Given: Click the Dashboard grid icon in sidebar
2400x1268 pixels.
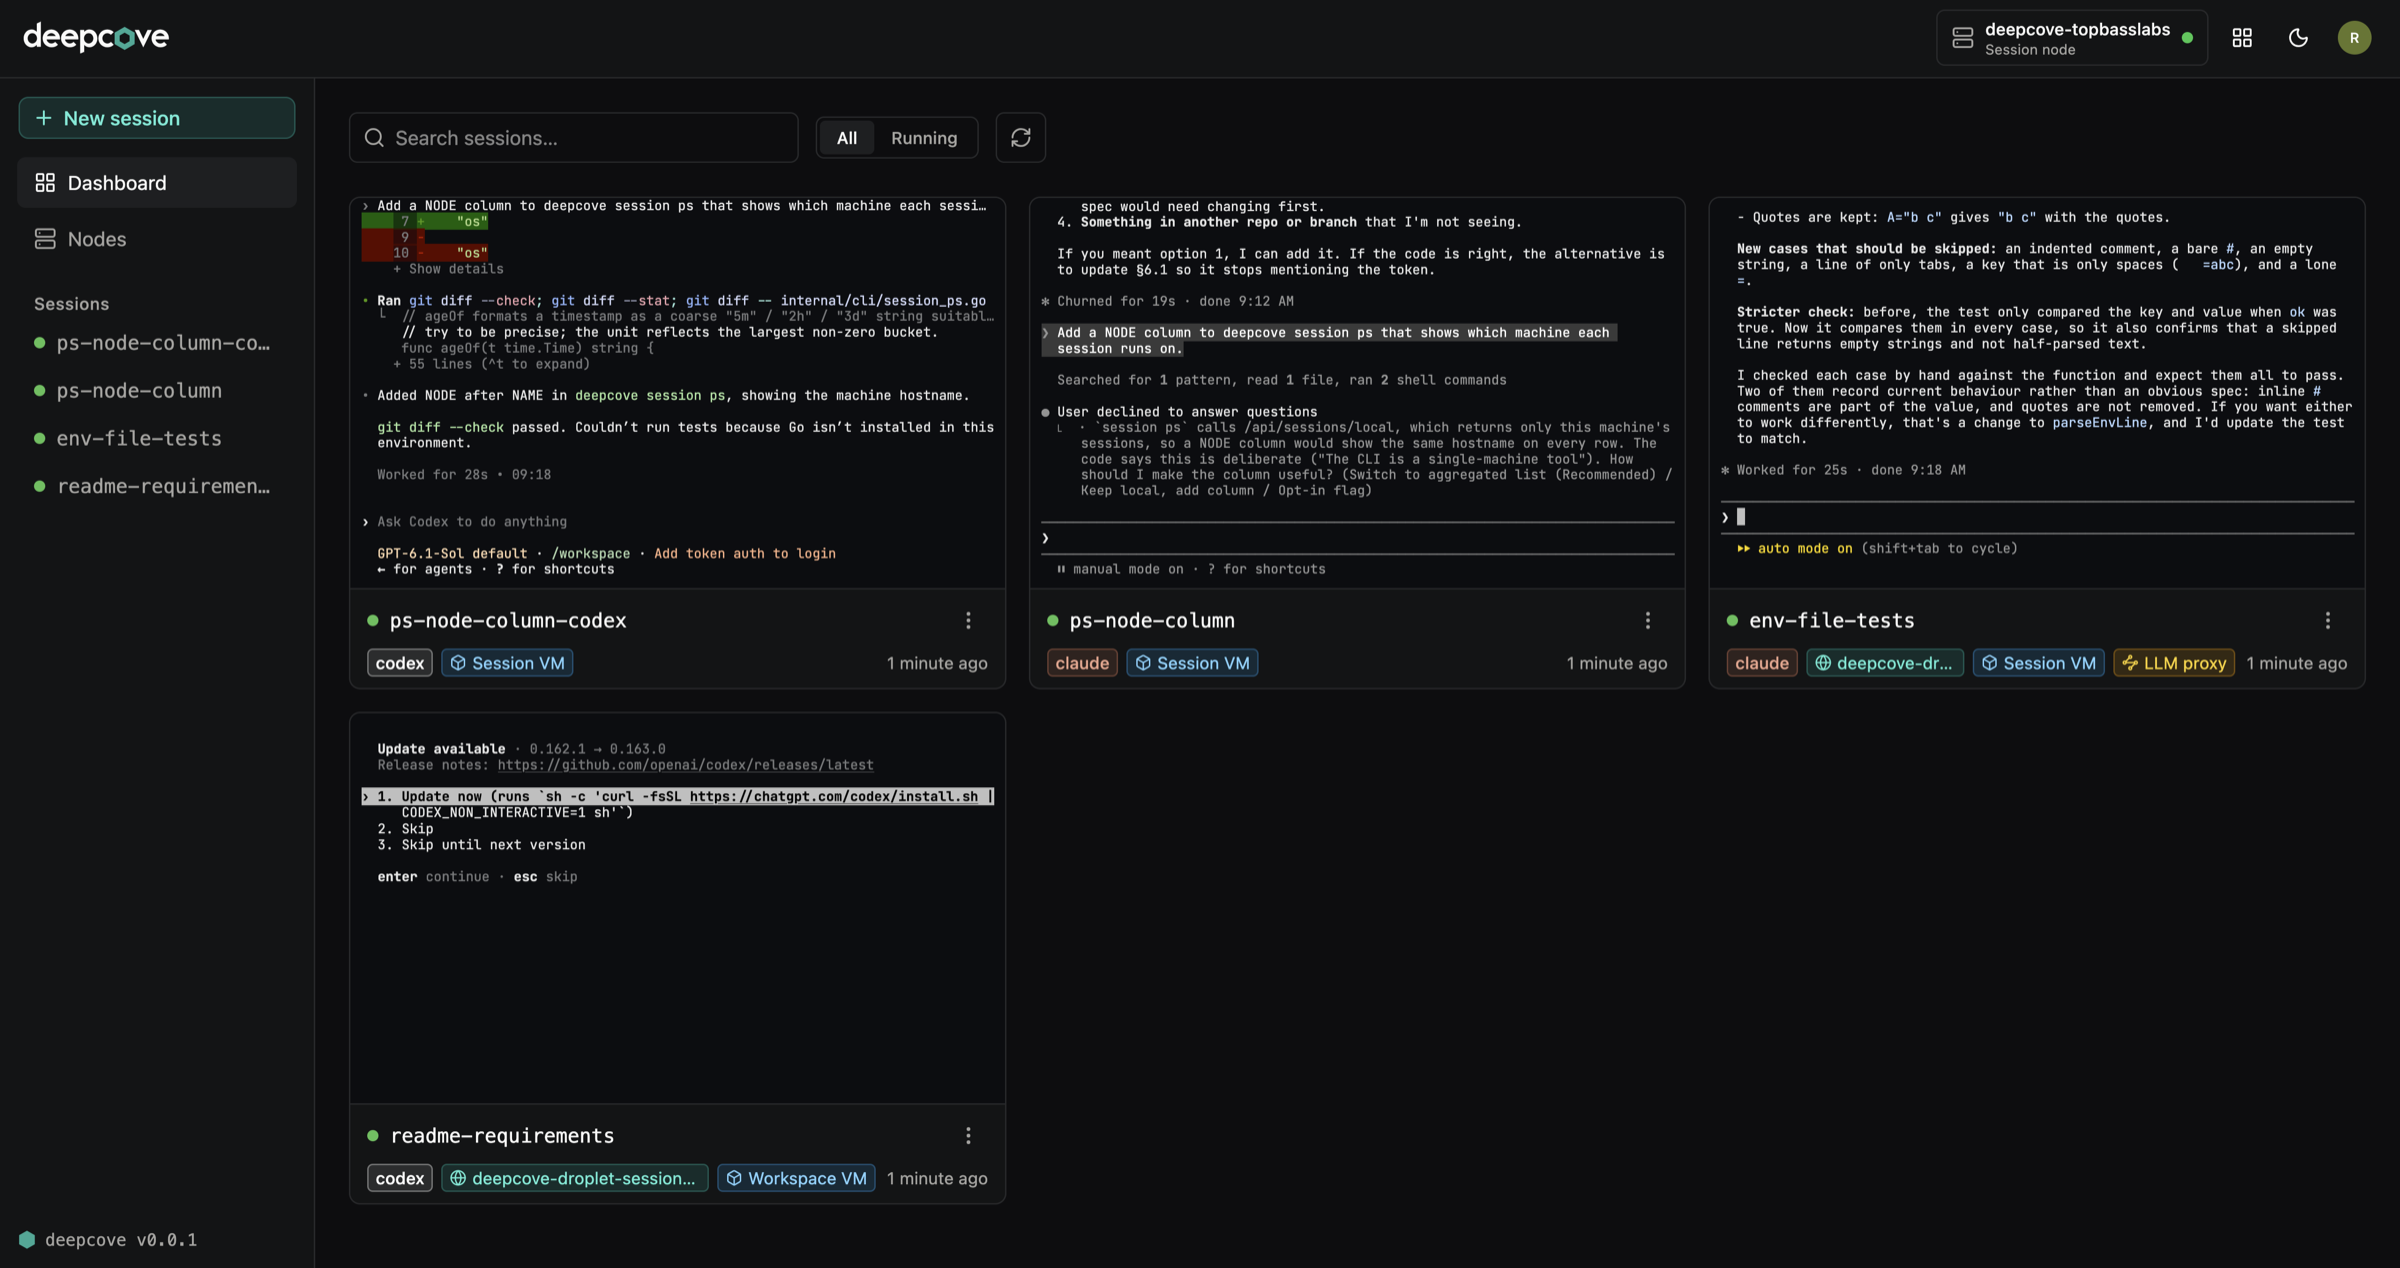Looking at the screenshot, I should coord(45,182).
